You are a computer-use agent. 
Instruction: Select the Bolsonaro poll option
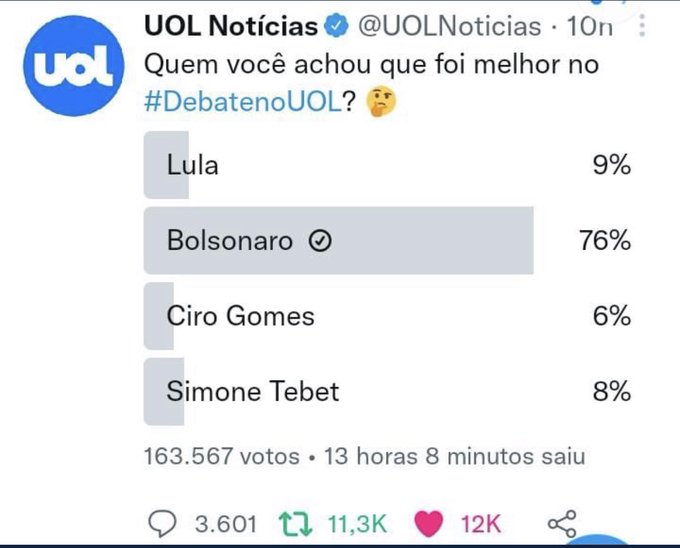[x=229, y=240]
